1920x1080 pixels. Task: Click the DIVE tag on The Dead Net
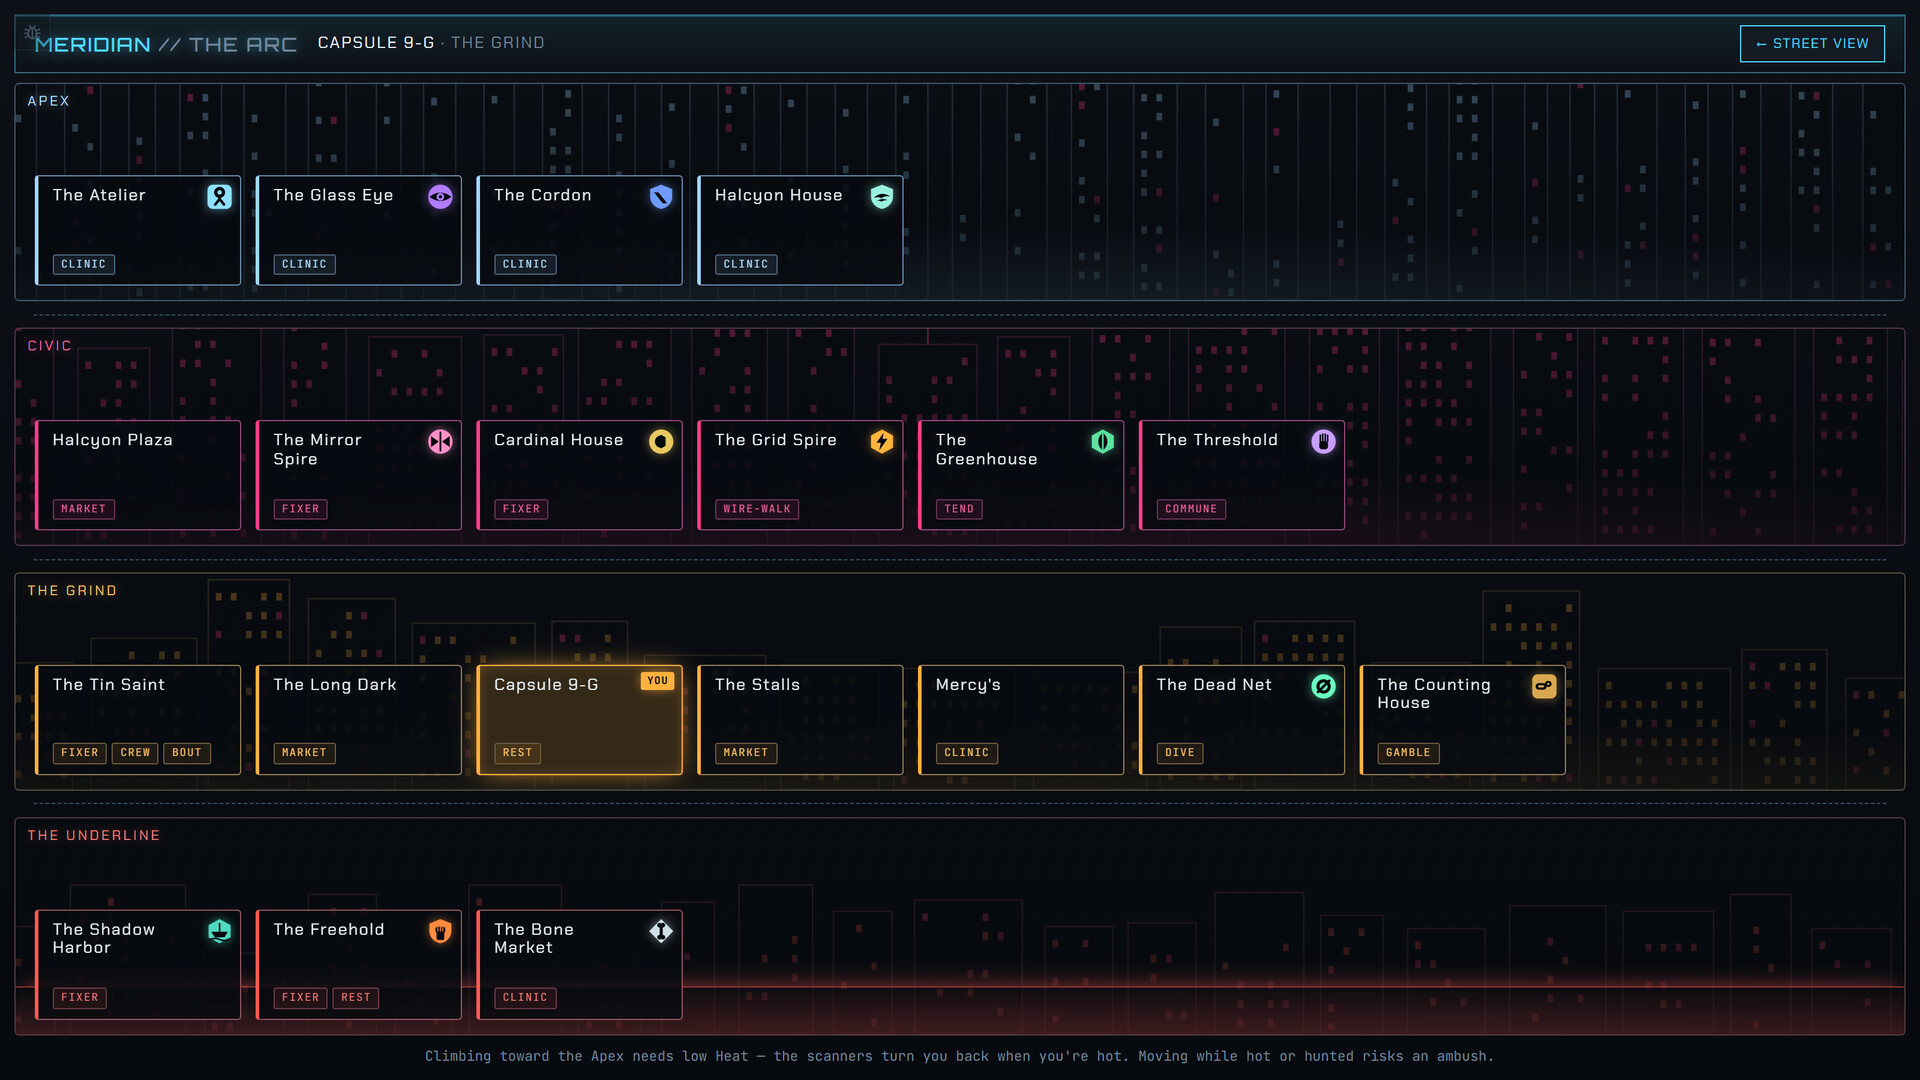(1180, 753)
